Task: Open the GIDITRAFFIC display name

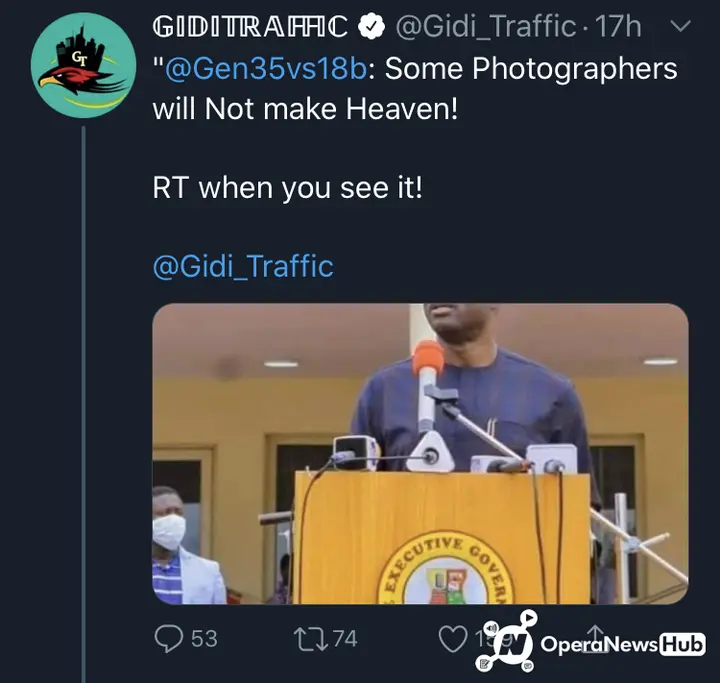Action: (250, 27)
